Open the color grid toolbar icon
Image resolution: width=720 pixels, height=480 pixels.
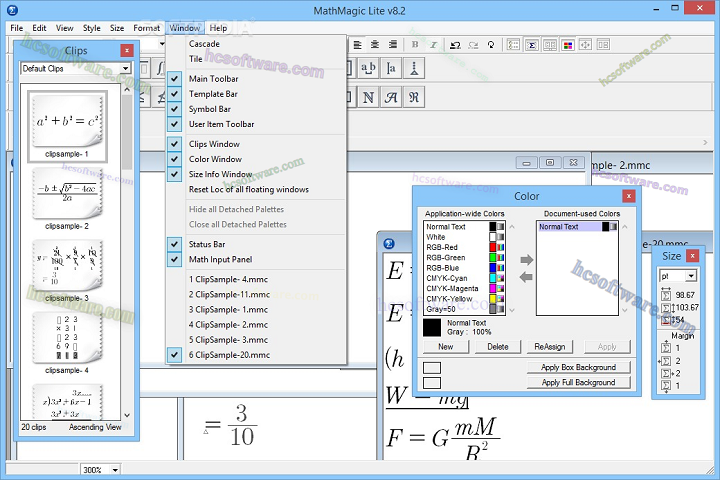tap(568, 45)
